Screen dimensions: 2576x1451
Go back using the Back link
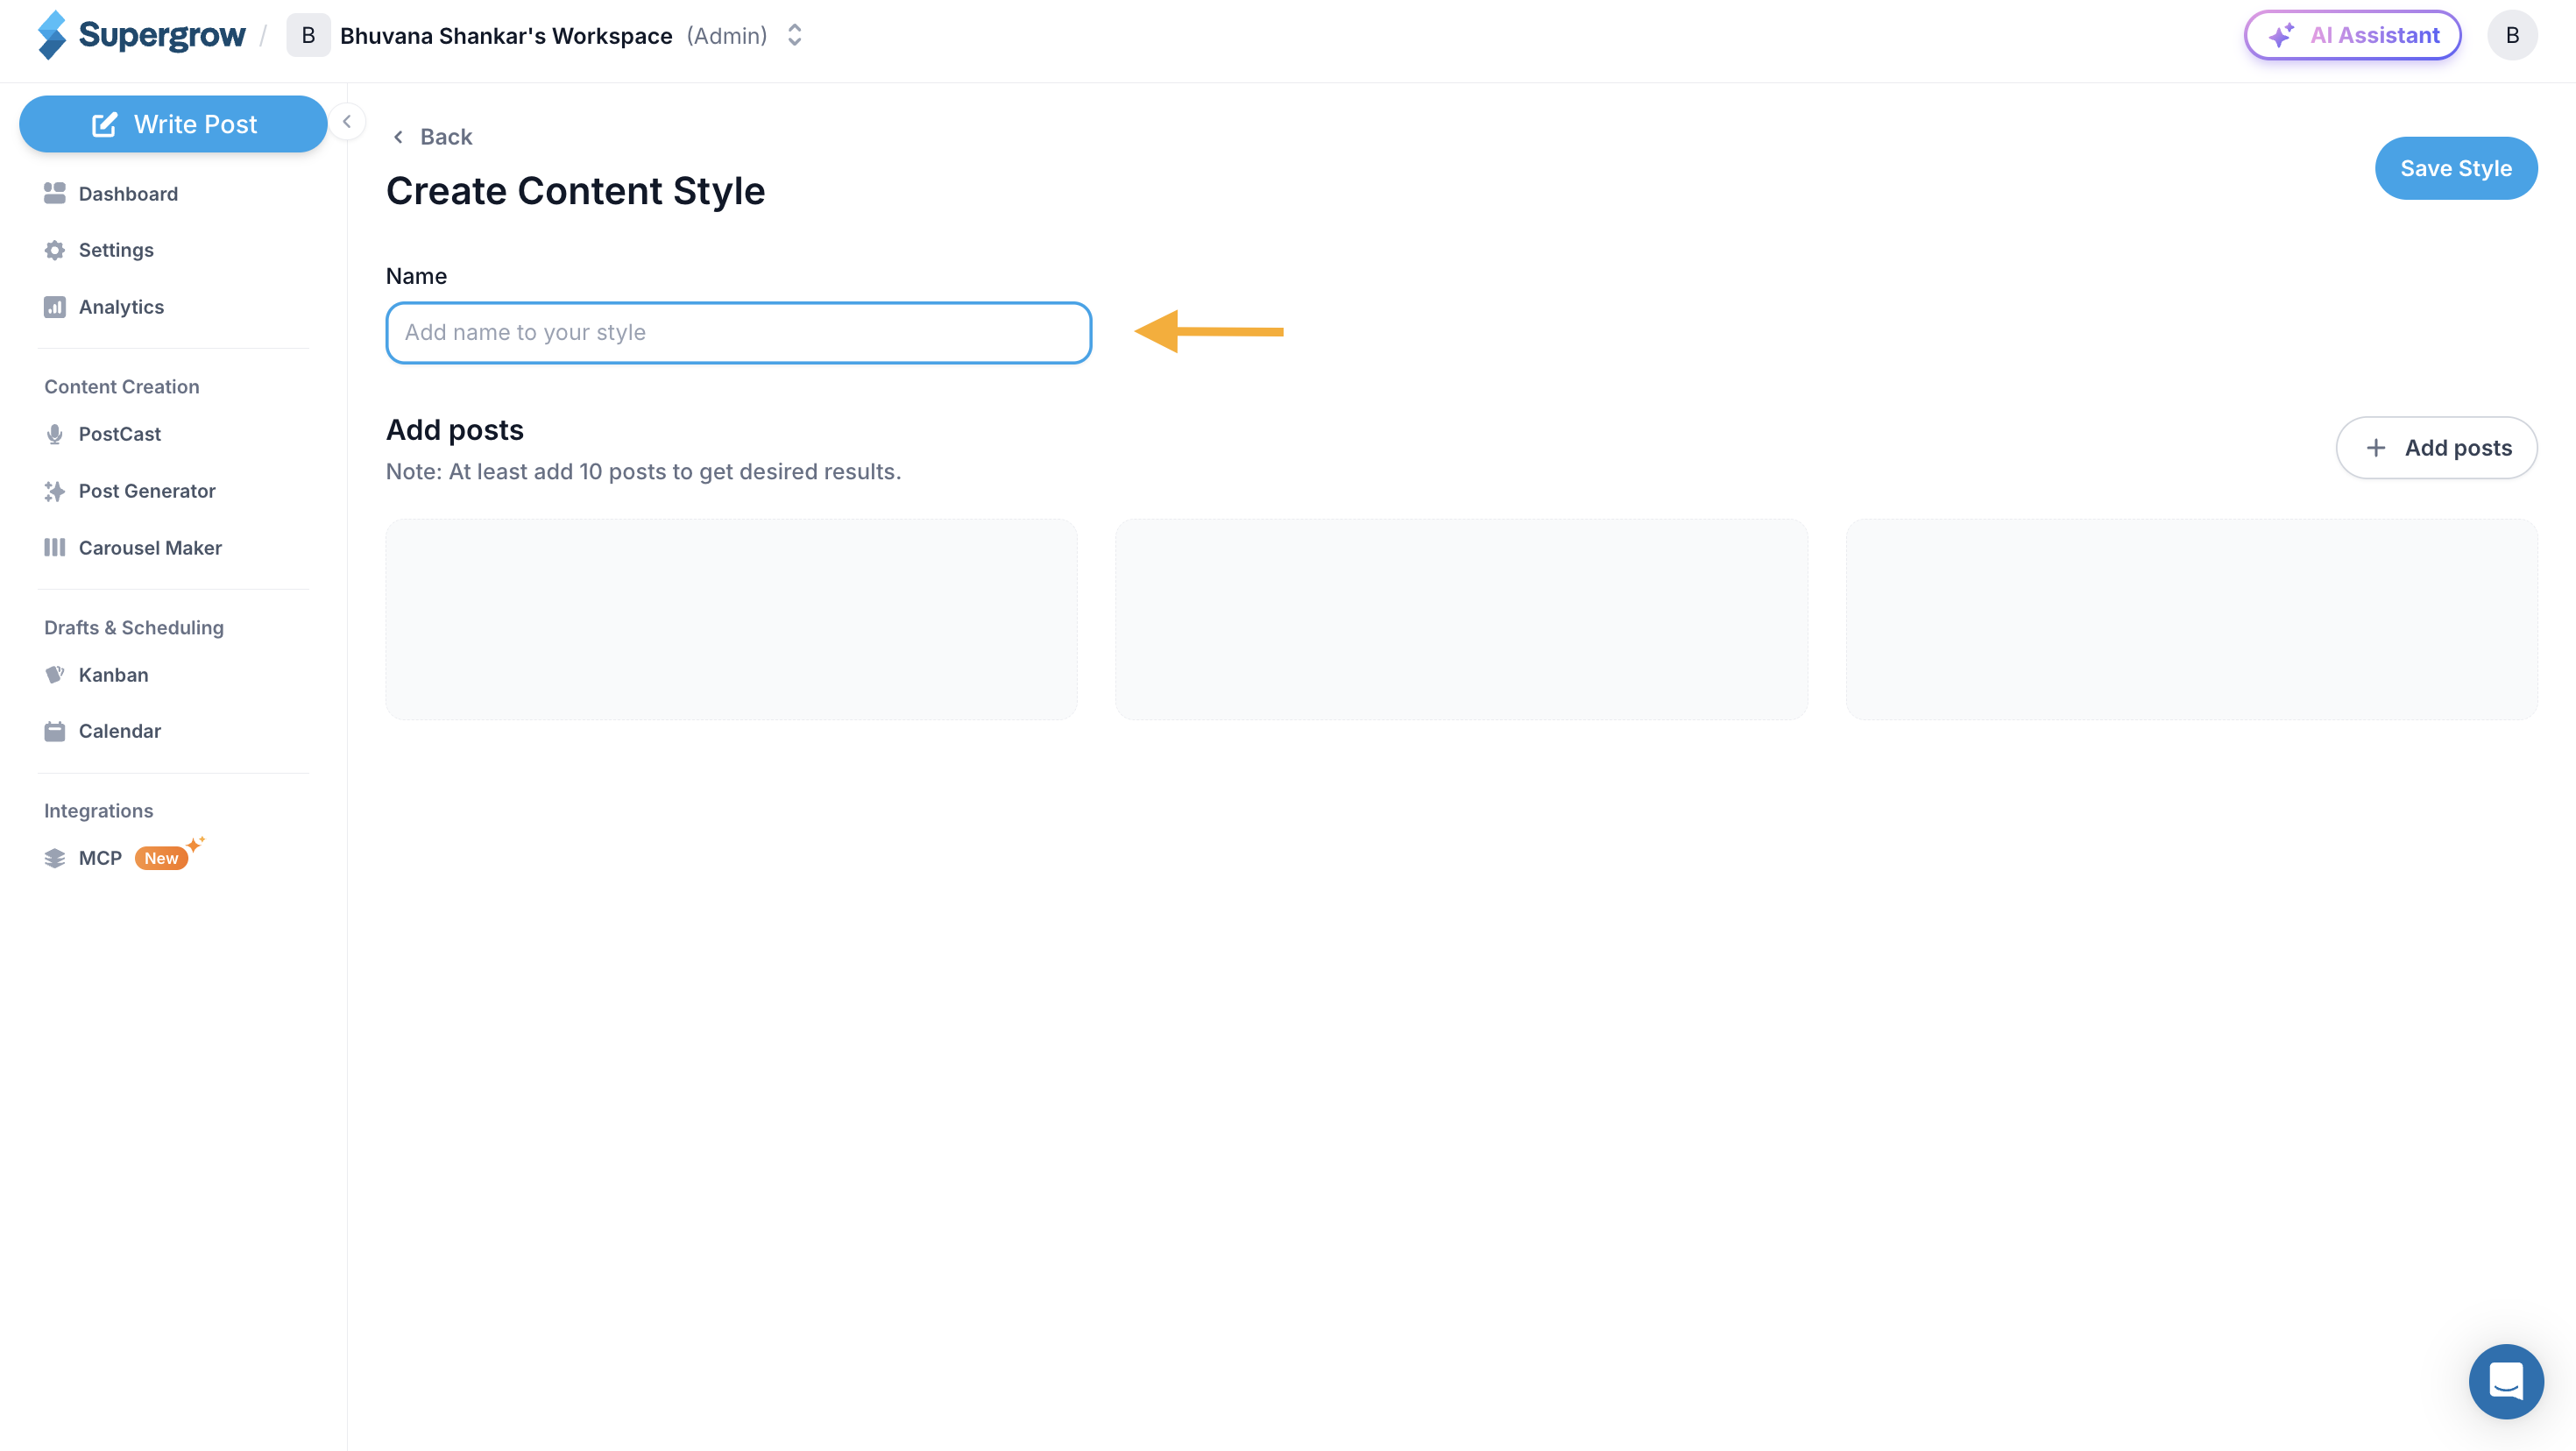[x=432, y=137]
